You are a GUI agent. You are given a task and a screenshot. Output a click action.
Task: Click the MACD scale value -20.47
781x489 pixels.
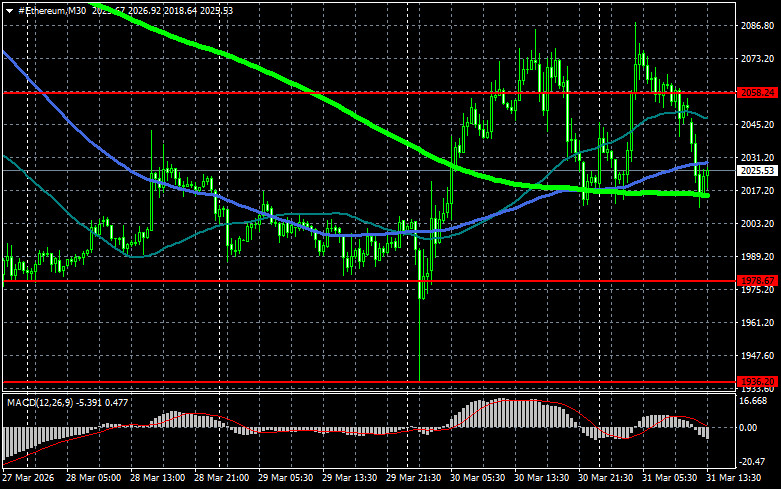pos(753,462)
